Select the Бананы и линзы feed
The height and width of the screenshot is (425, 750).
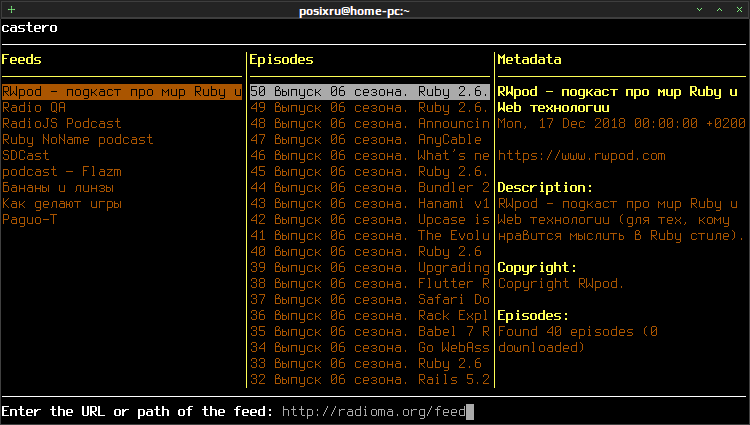pyautogui.click(x=58, y=187)
